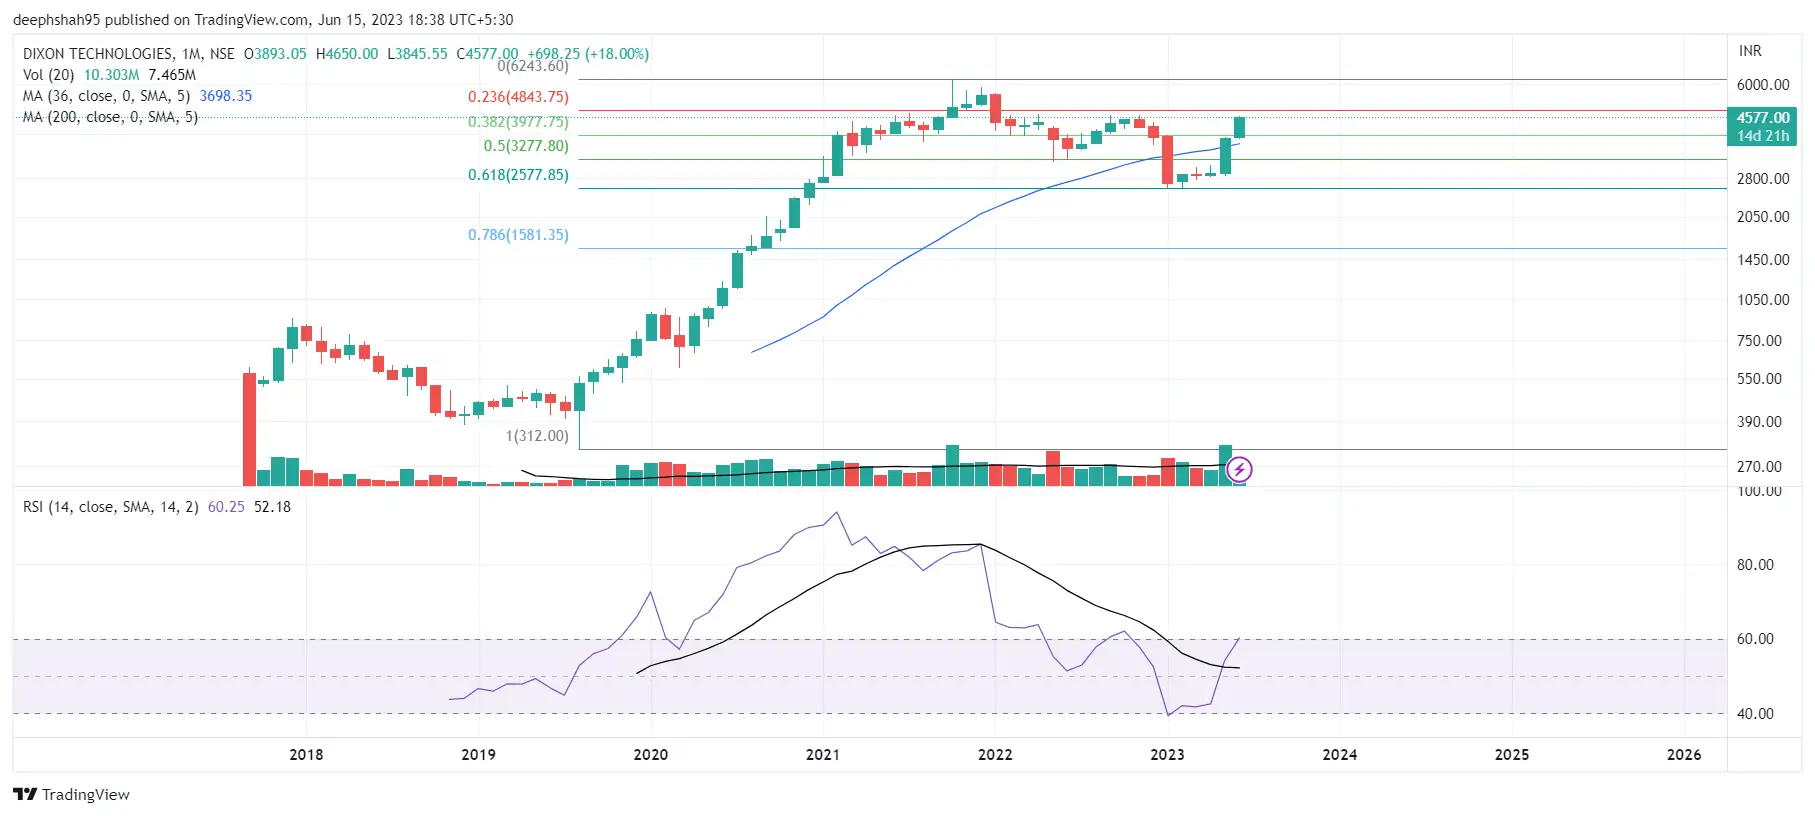Click the 2023 label on time axis
The width and height of the screenshot is (1815, 816).
point(1167,755)
